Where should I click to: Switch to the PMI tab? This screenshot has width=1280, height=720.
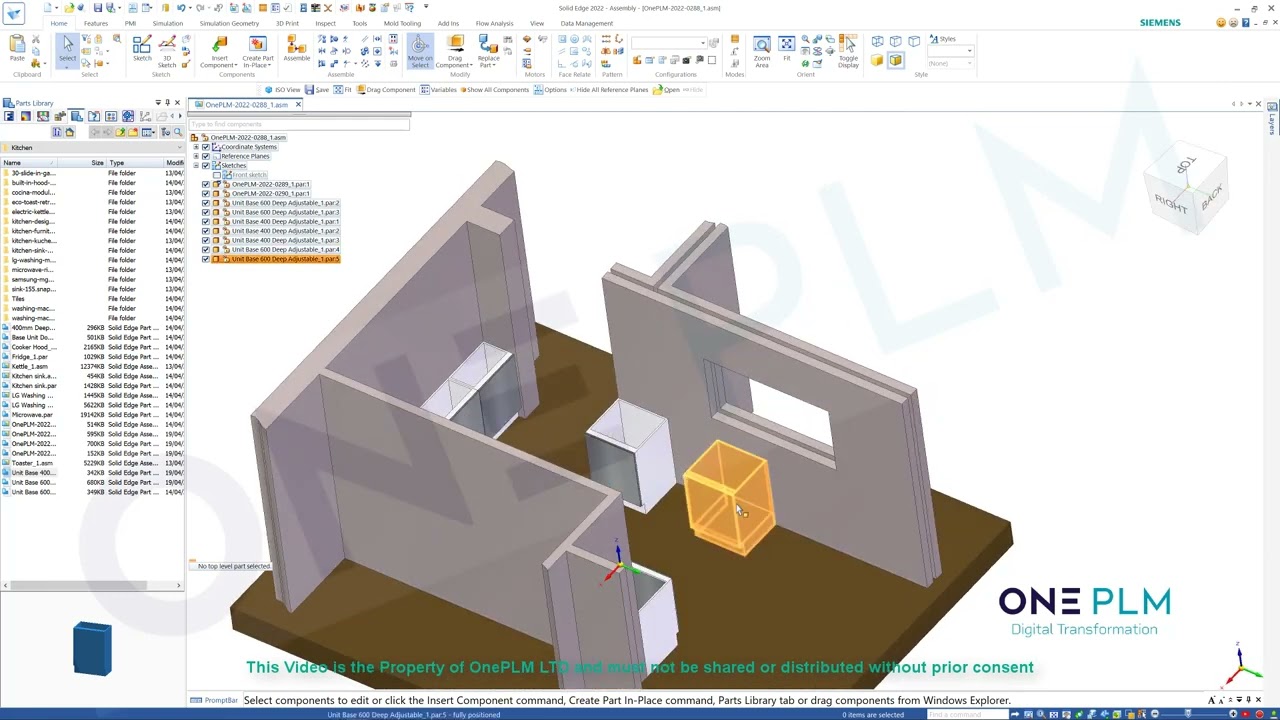130,23
